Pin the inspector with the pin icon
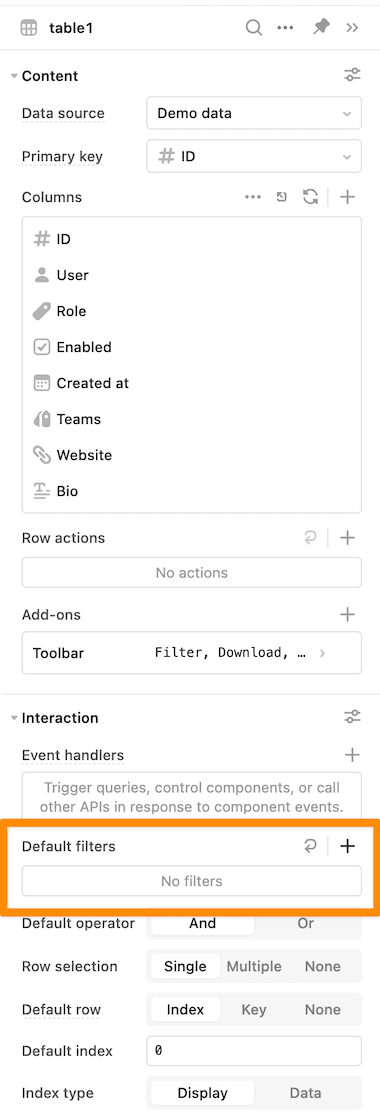 click(x=322, y=28)
